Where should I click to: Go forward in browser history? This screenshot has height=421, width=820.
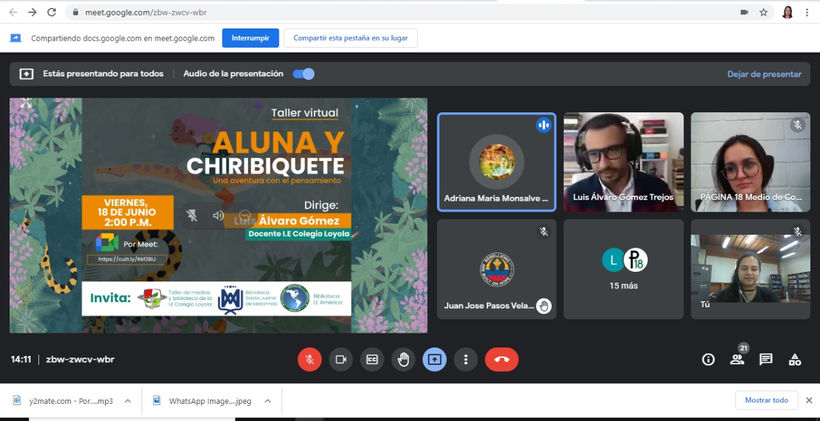tap(32, 12)
